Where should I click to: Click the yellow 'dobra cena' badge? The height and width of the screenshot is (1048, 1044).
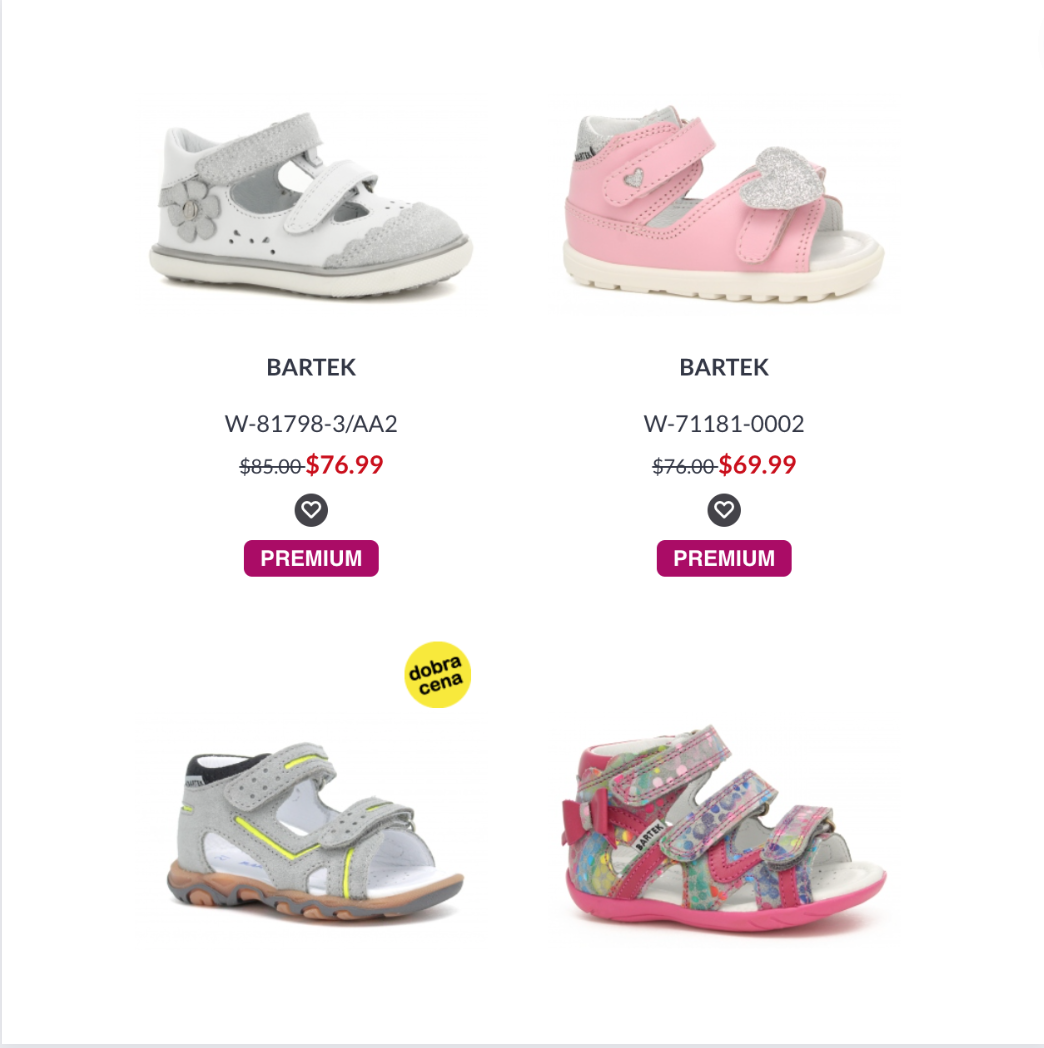437,674
